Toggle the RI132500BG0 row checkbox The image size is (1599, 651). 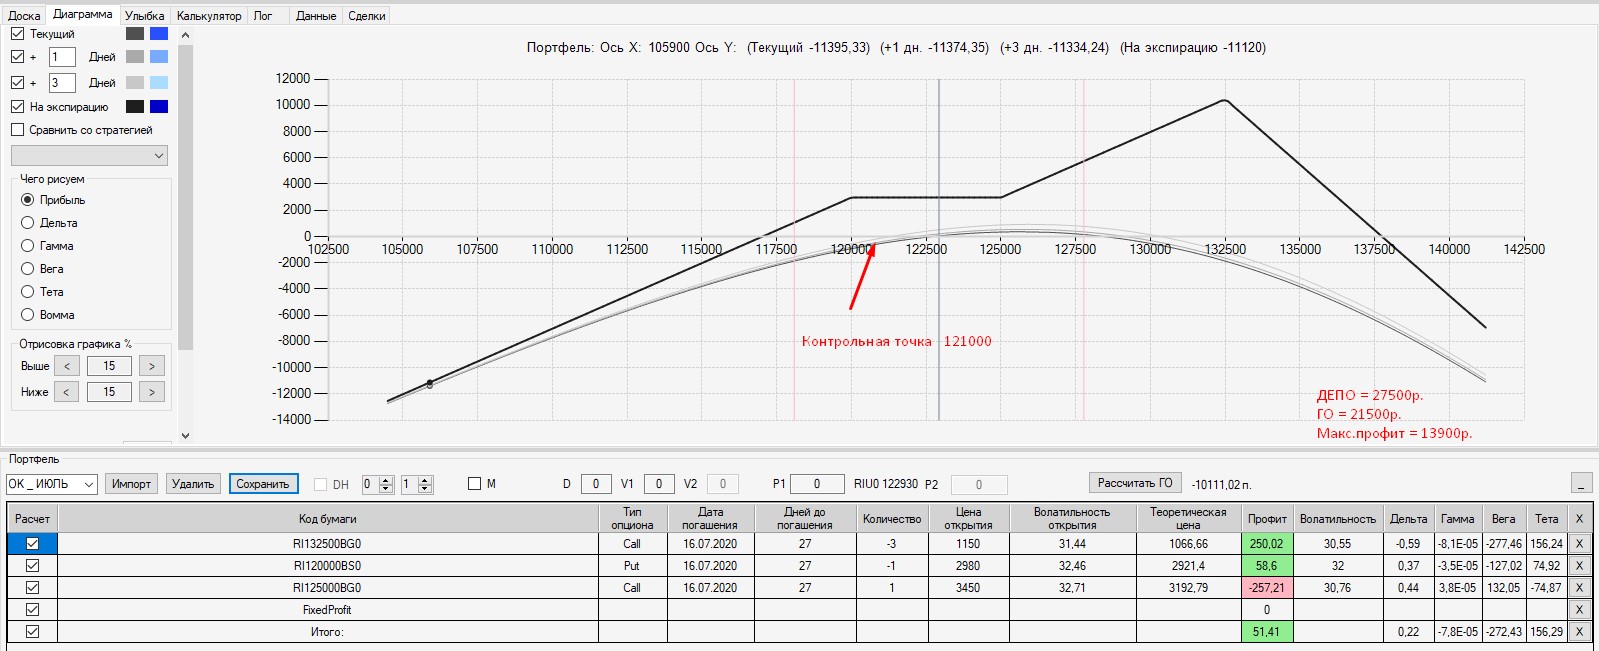pyautogui.click(x=32, y=544)
